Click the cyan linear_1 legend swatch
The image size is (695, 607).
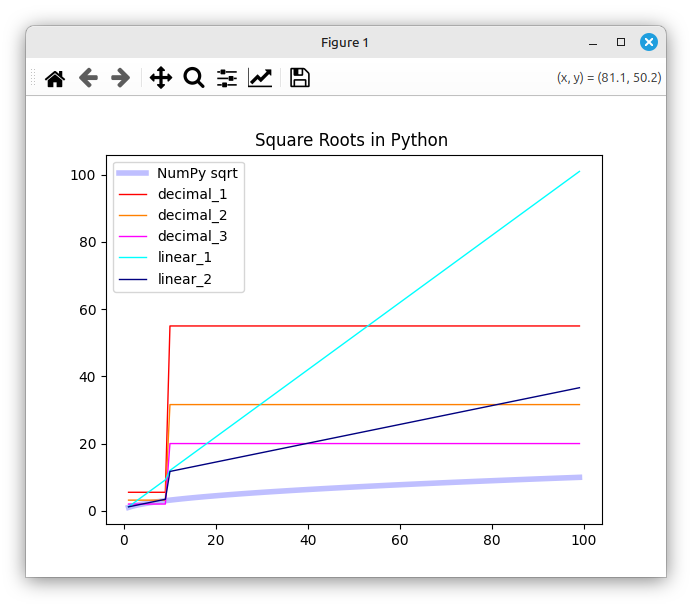pyautogui.click(x=134, y=258)
